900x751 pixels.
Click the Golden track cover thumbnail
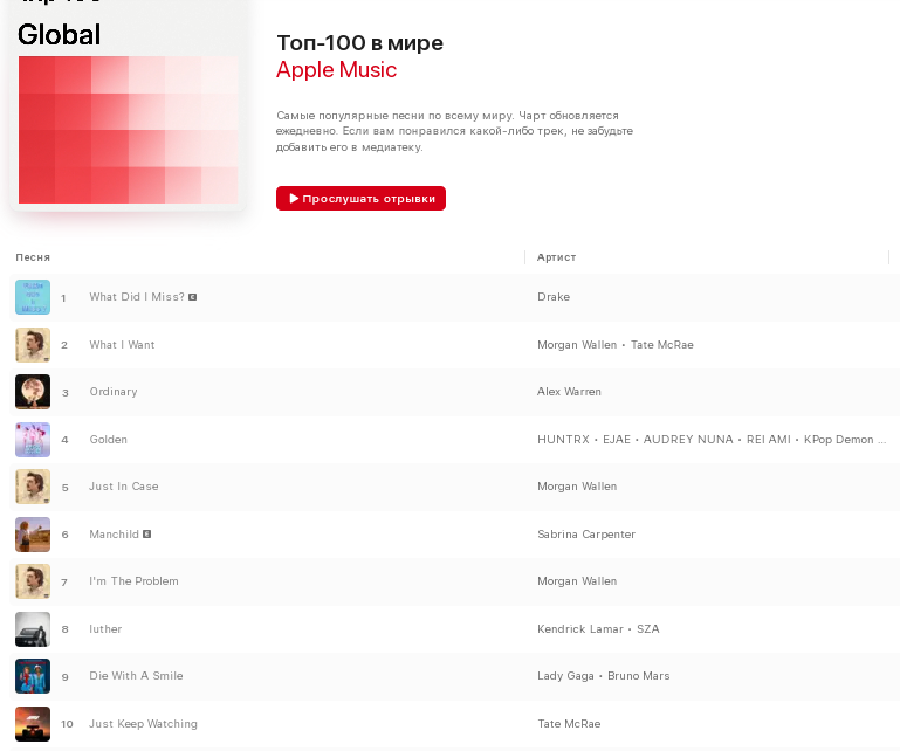pyautogui.click(x=32, y=439)
